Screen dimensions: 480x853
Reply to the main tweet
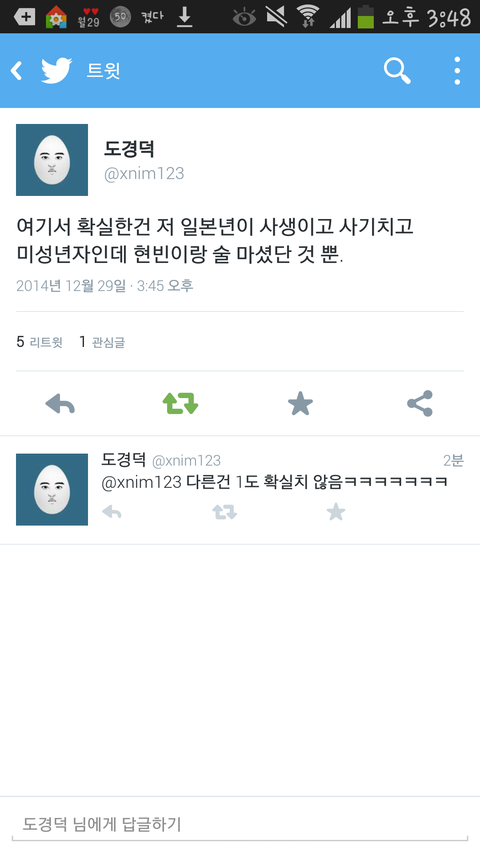60,404
